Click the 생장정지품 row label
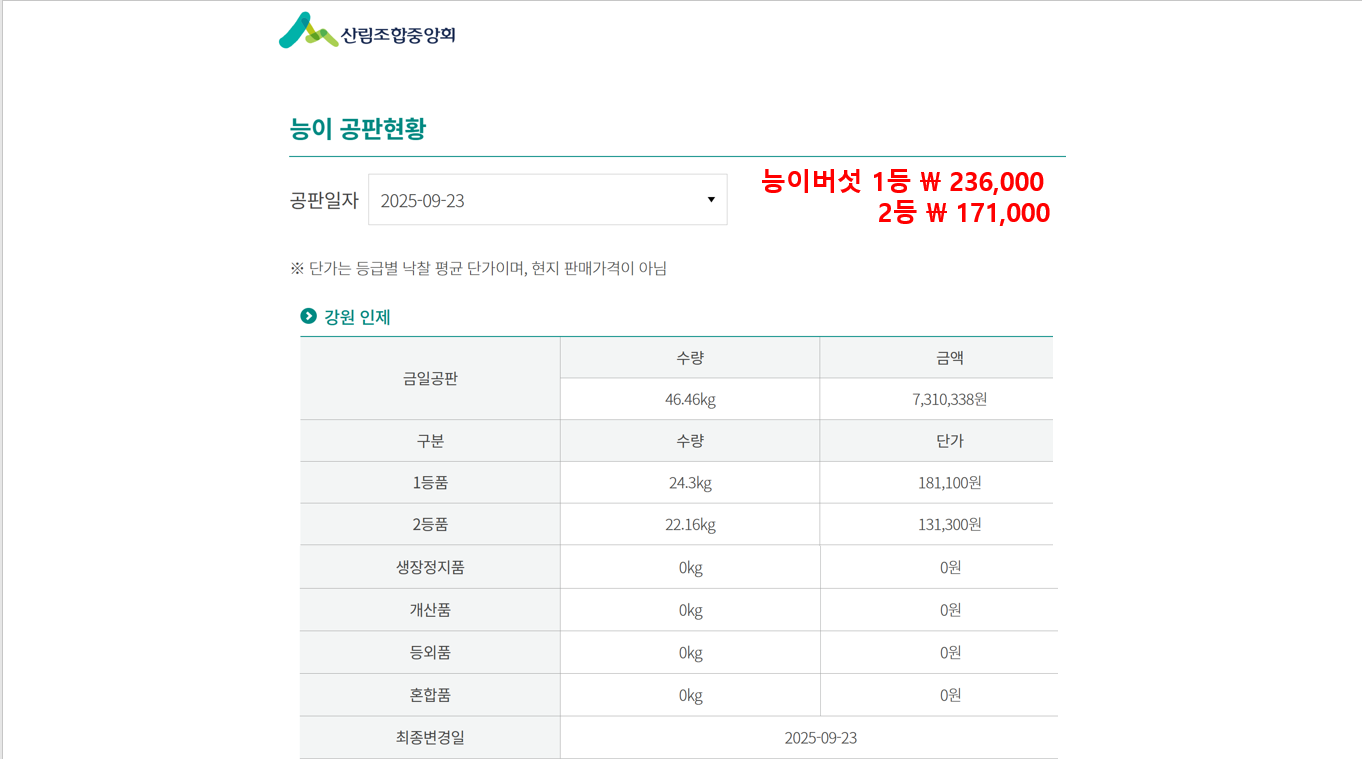The image size is (1362, 759). [430, 568]
